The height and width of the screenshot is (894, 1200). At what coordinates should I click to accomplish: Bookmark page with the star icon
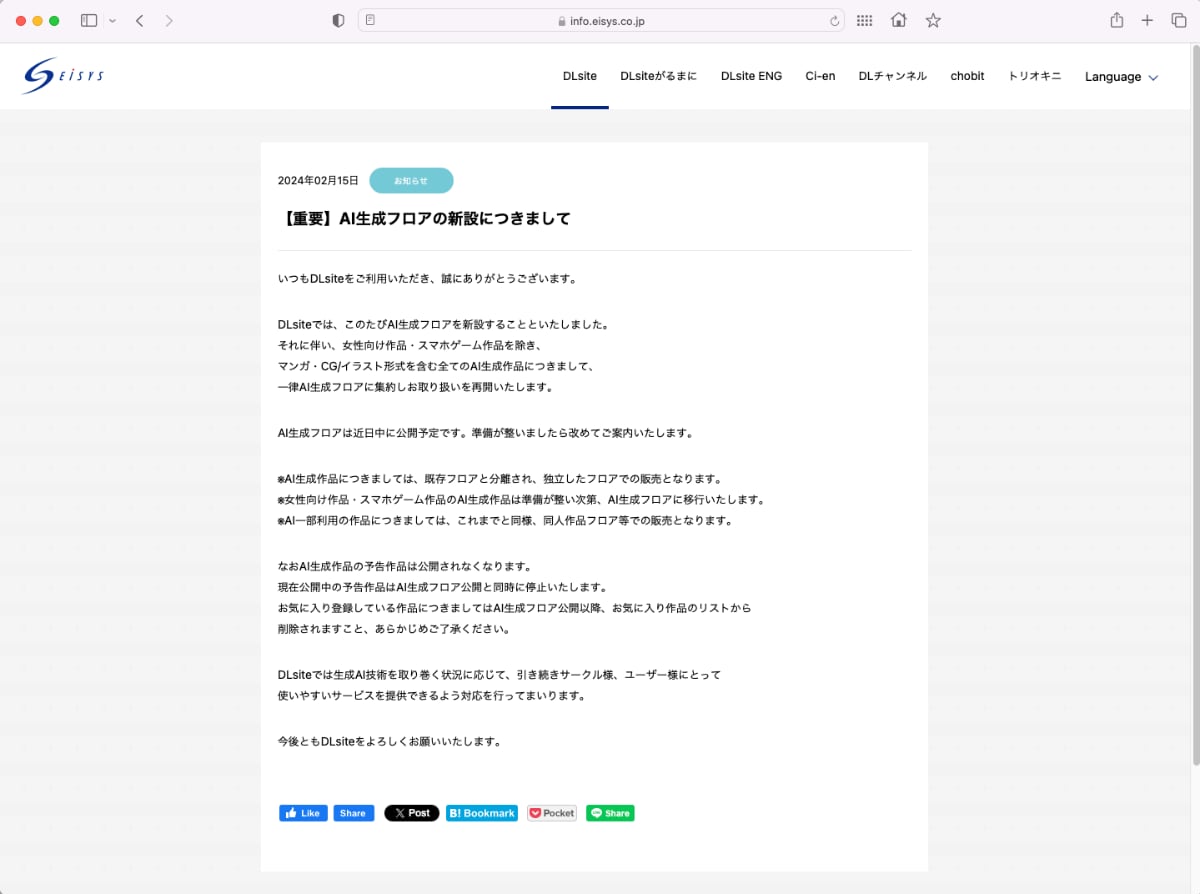click(x=933, y=20)
